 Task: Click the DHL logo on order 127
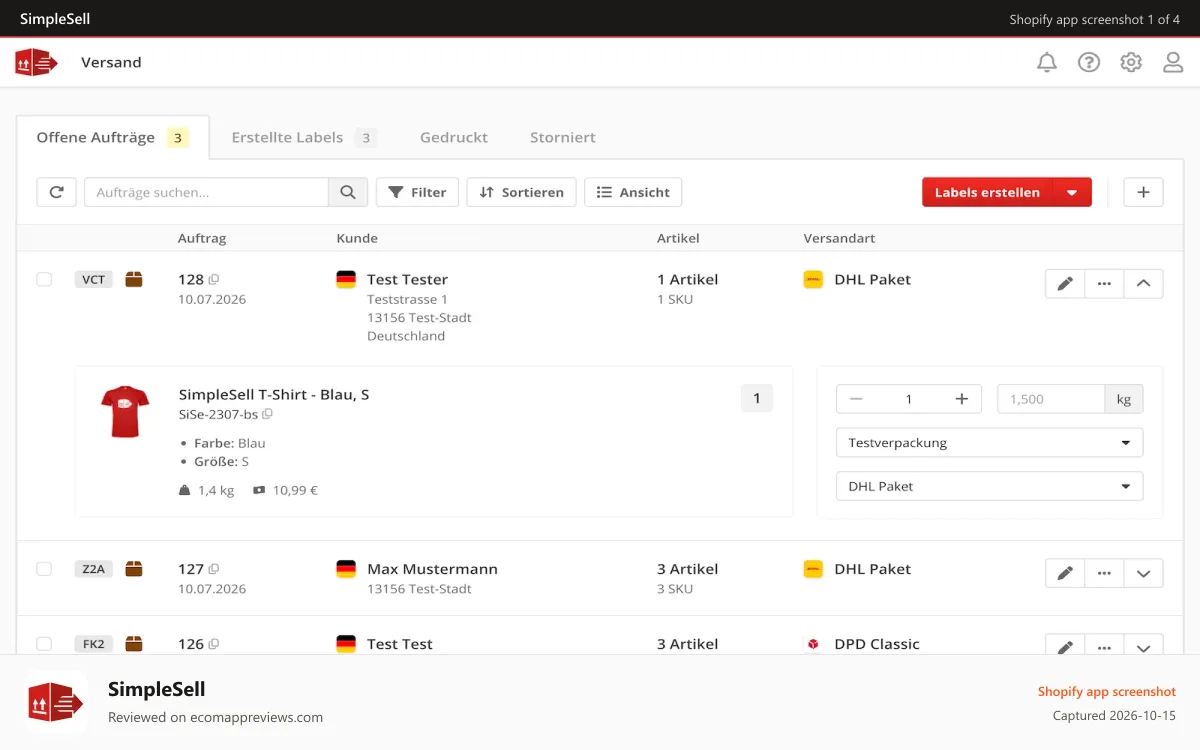pos(813,568)
